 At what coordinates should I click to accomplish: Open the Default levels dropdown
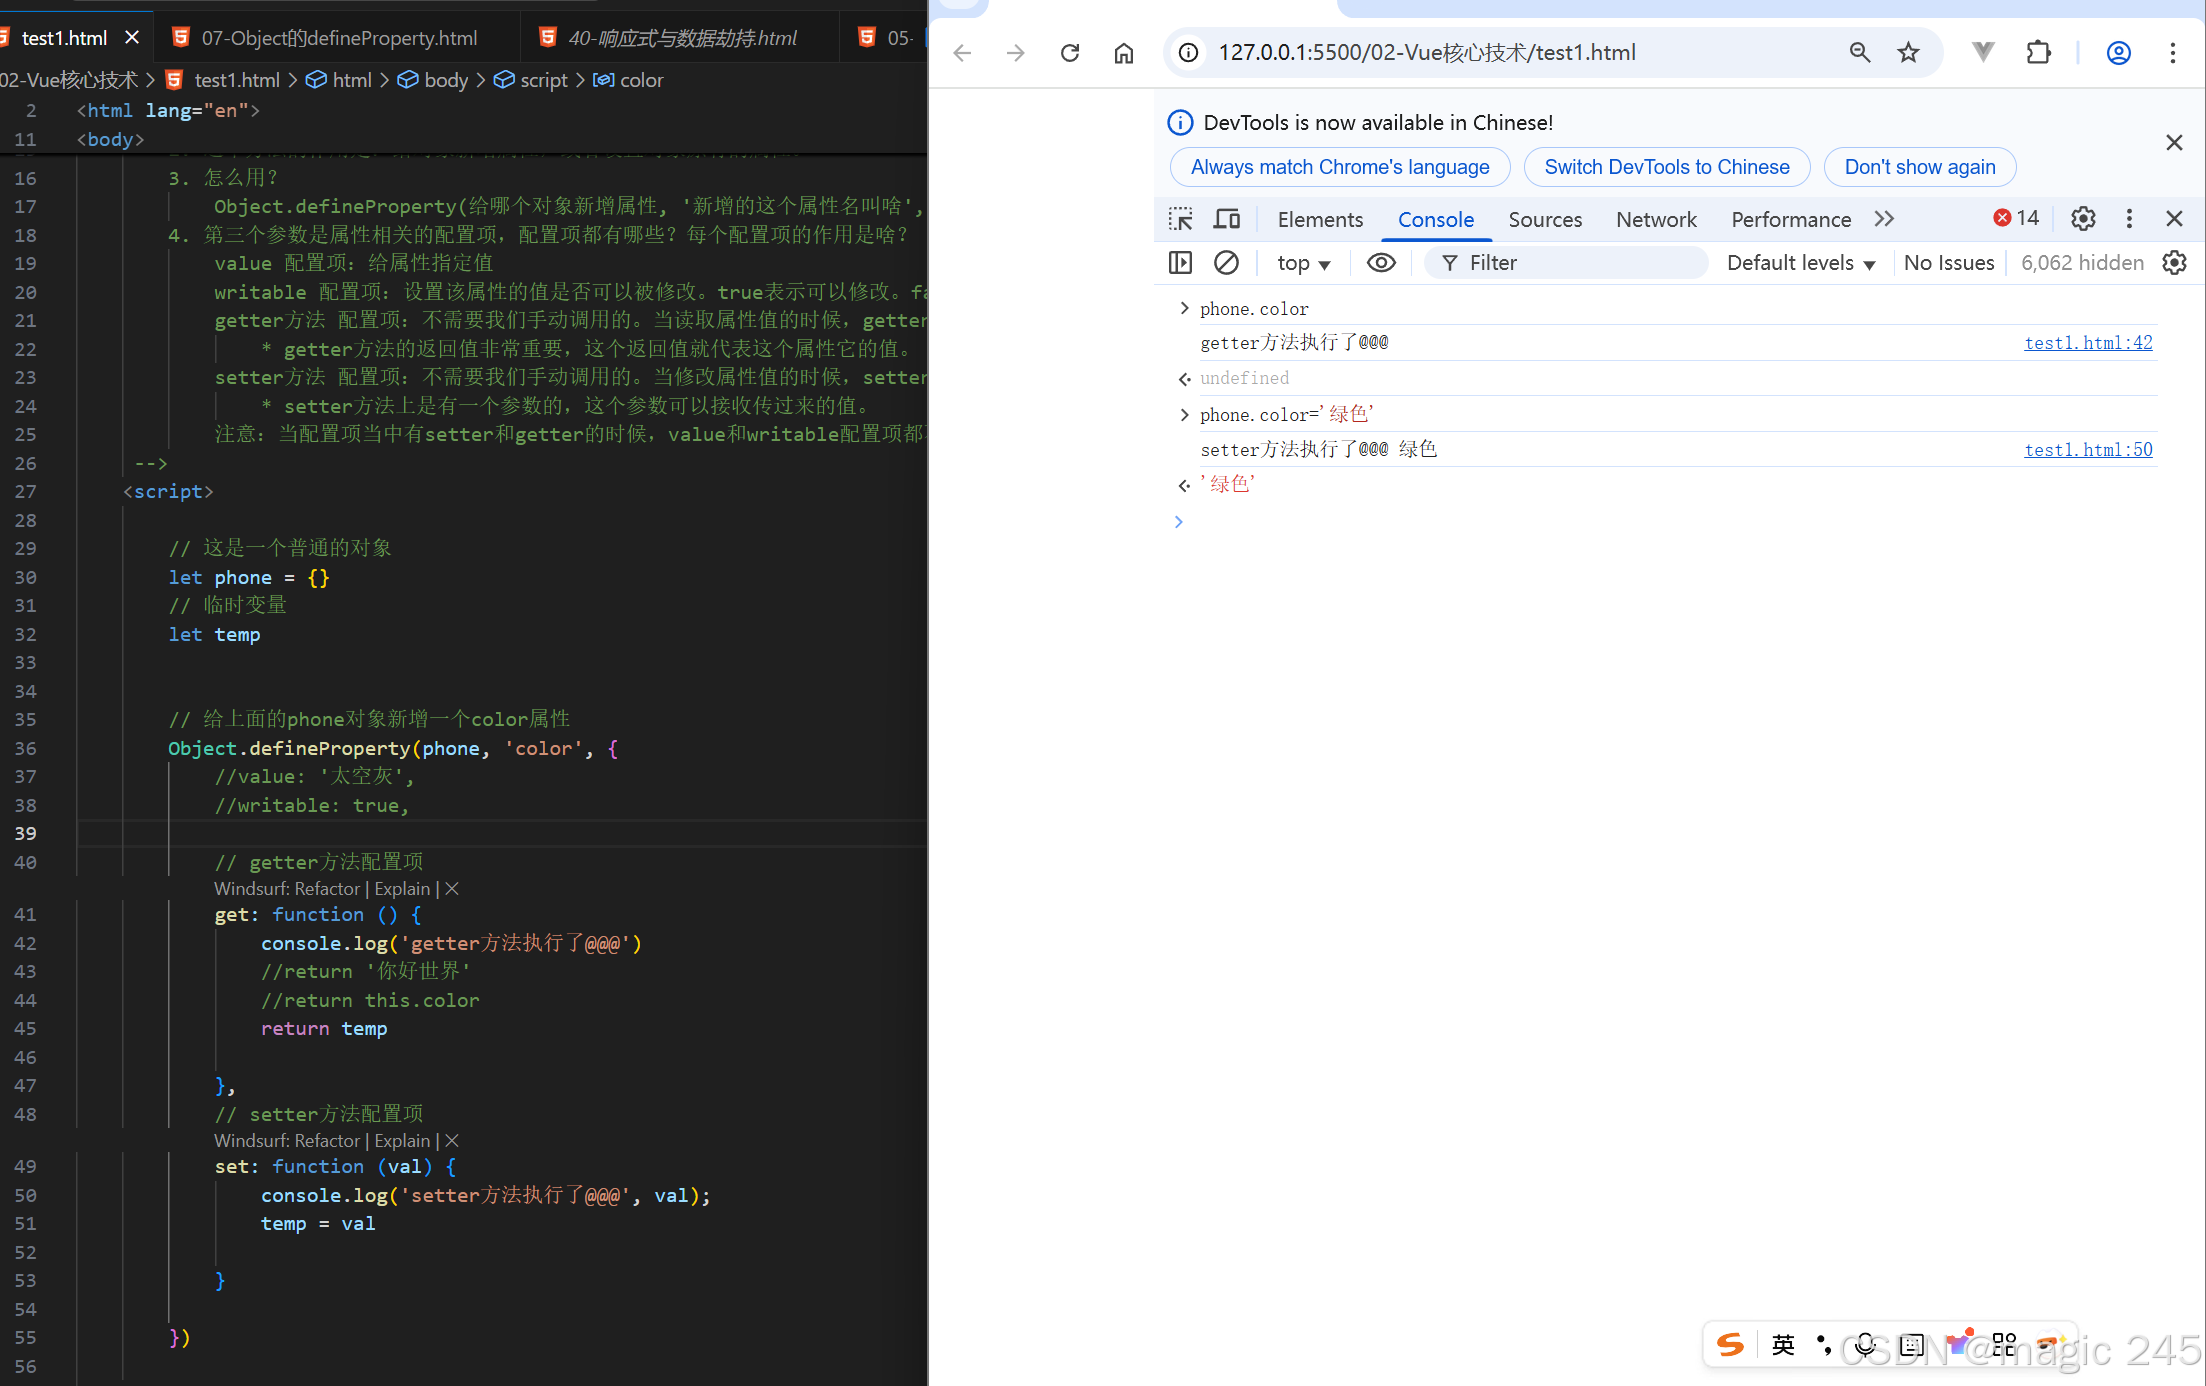coord(1800,263)
